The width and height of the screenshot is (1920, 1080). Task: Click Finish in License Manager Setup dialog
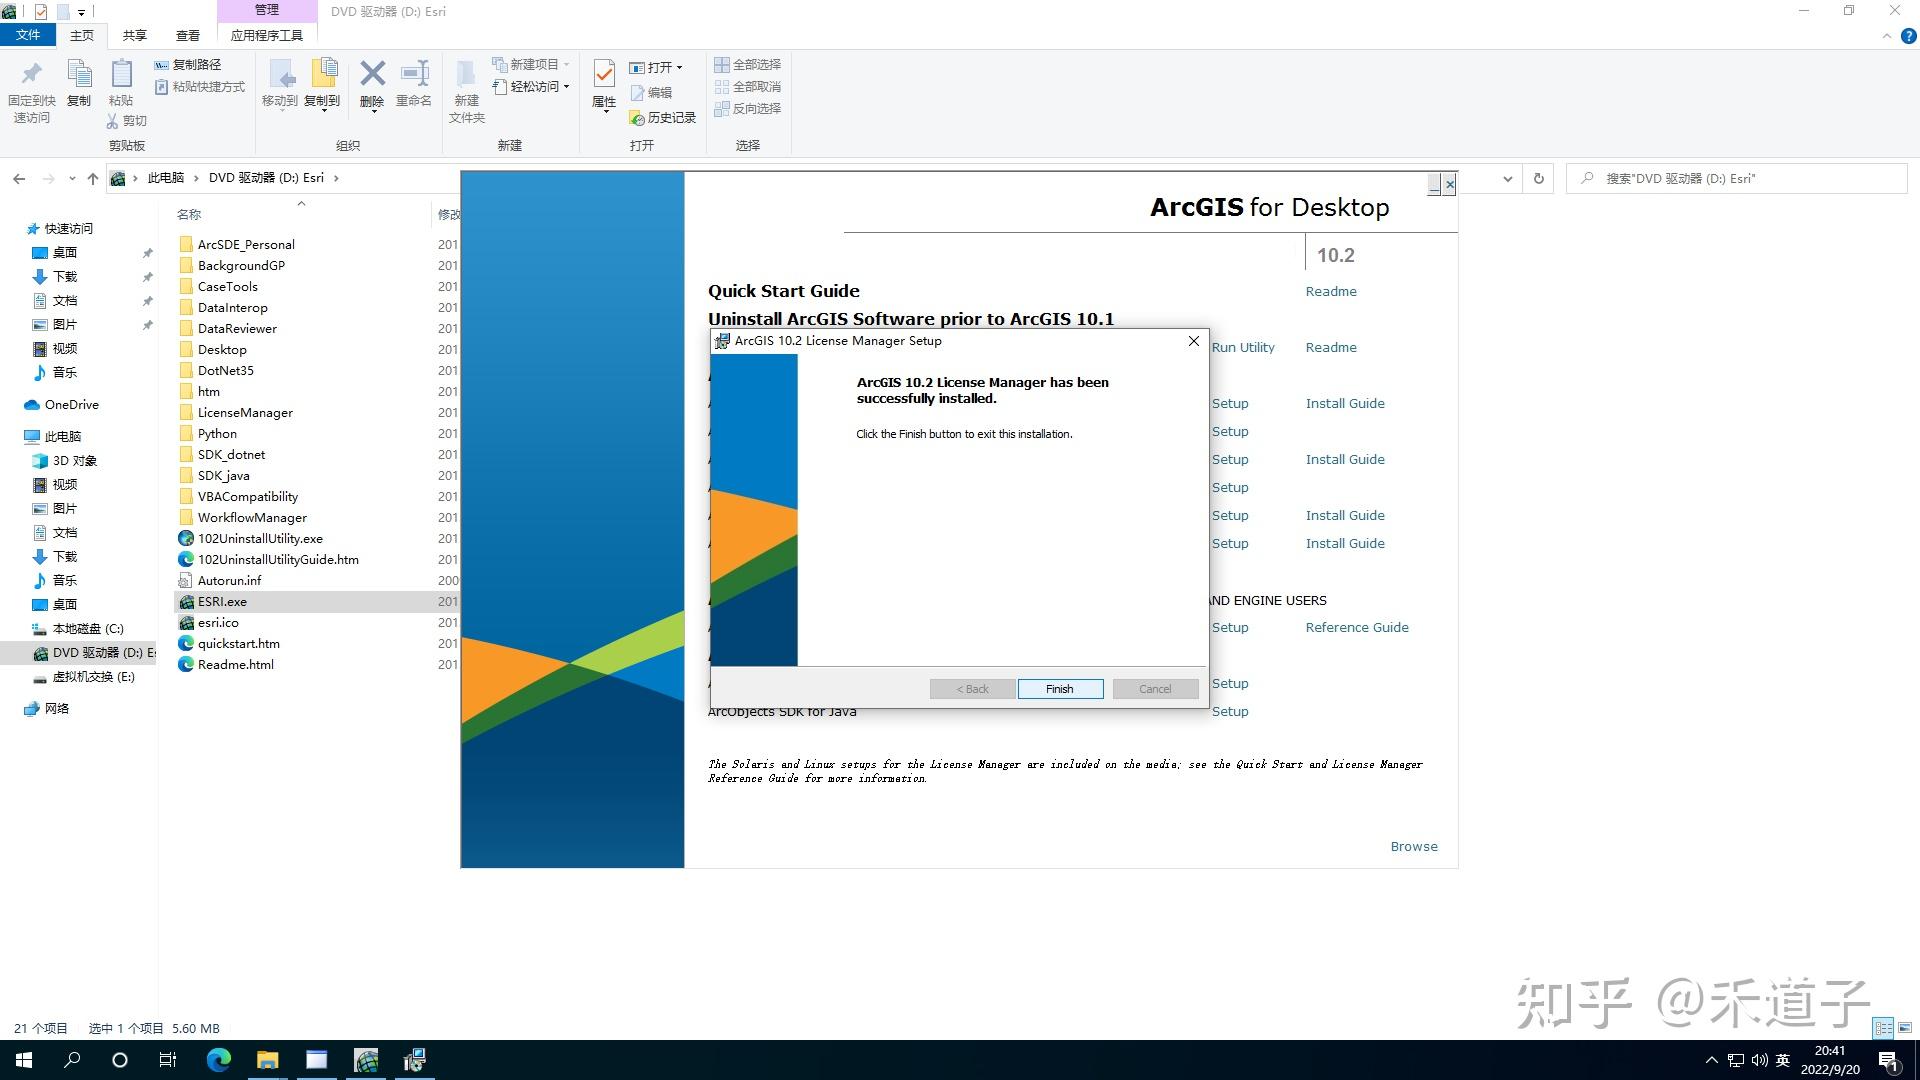point(1060,689)
